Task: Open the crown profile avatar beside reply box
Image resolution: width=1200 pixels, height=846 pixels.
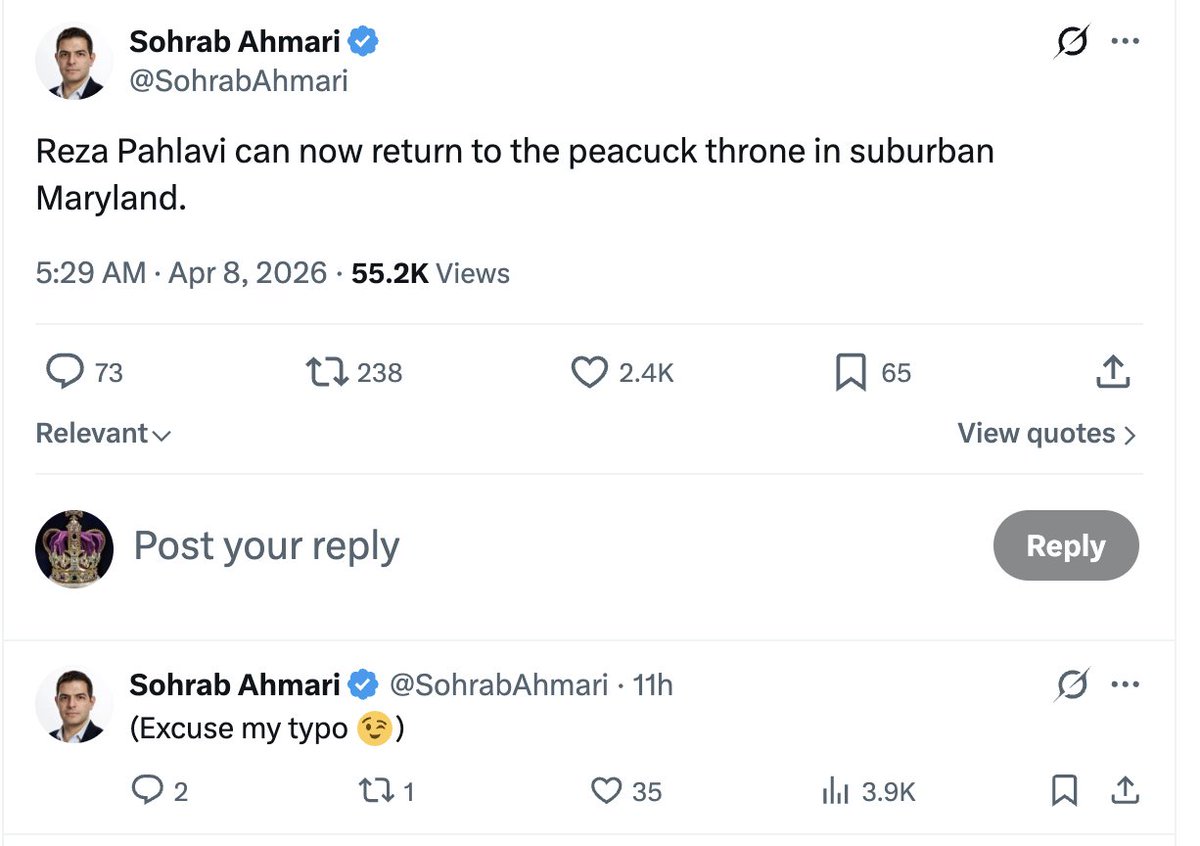Action: [74, 547]
